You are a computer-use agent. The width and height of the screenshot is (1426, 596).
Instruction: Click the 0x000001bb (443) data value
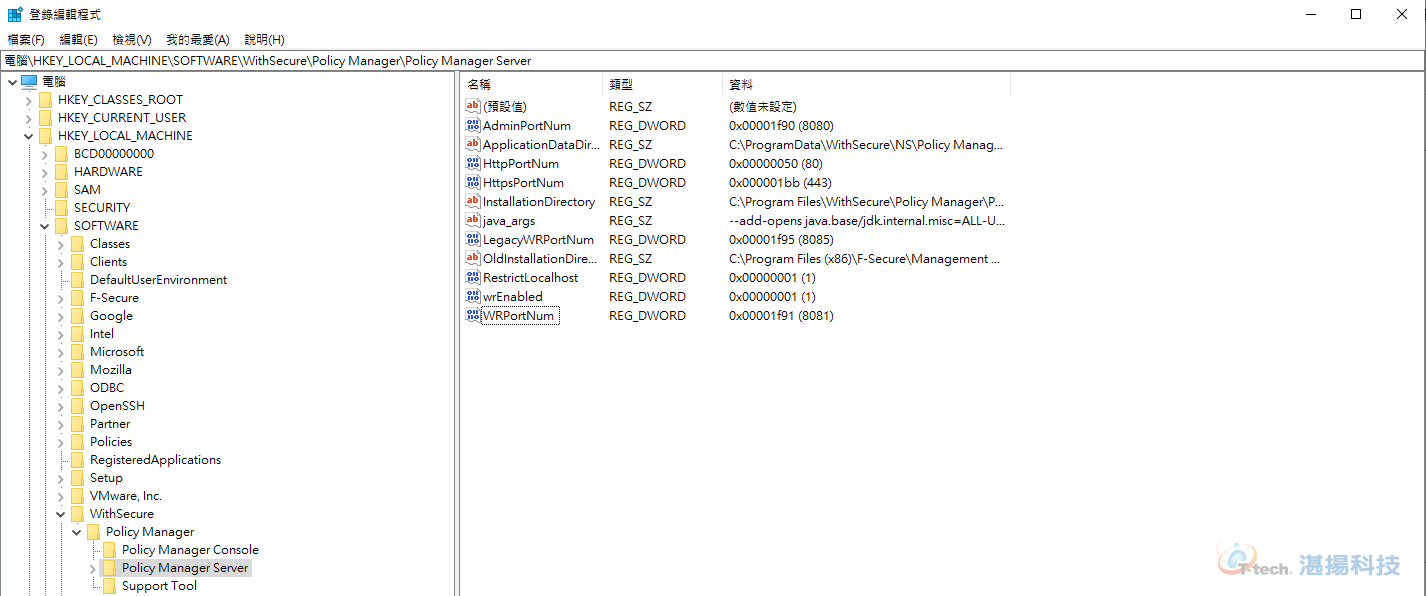[x=780, y=183]
